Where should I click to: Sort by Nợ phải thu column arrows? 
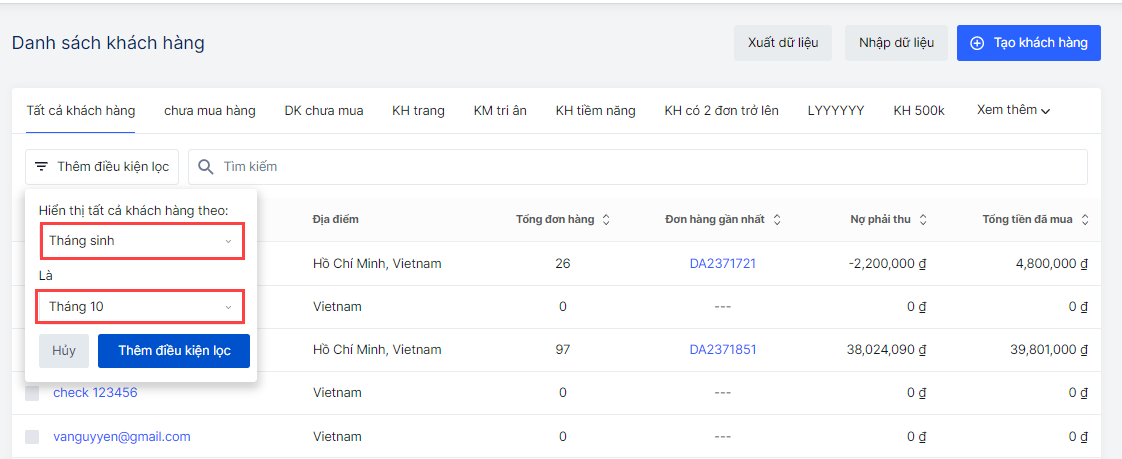(923, 220)
